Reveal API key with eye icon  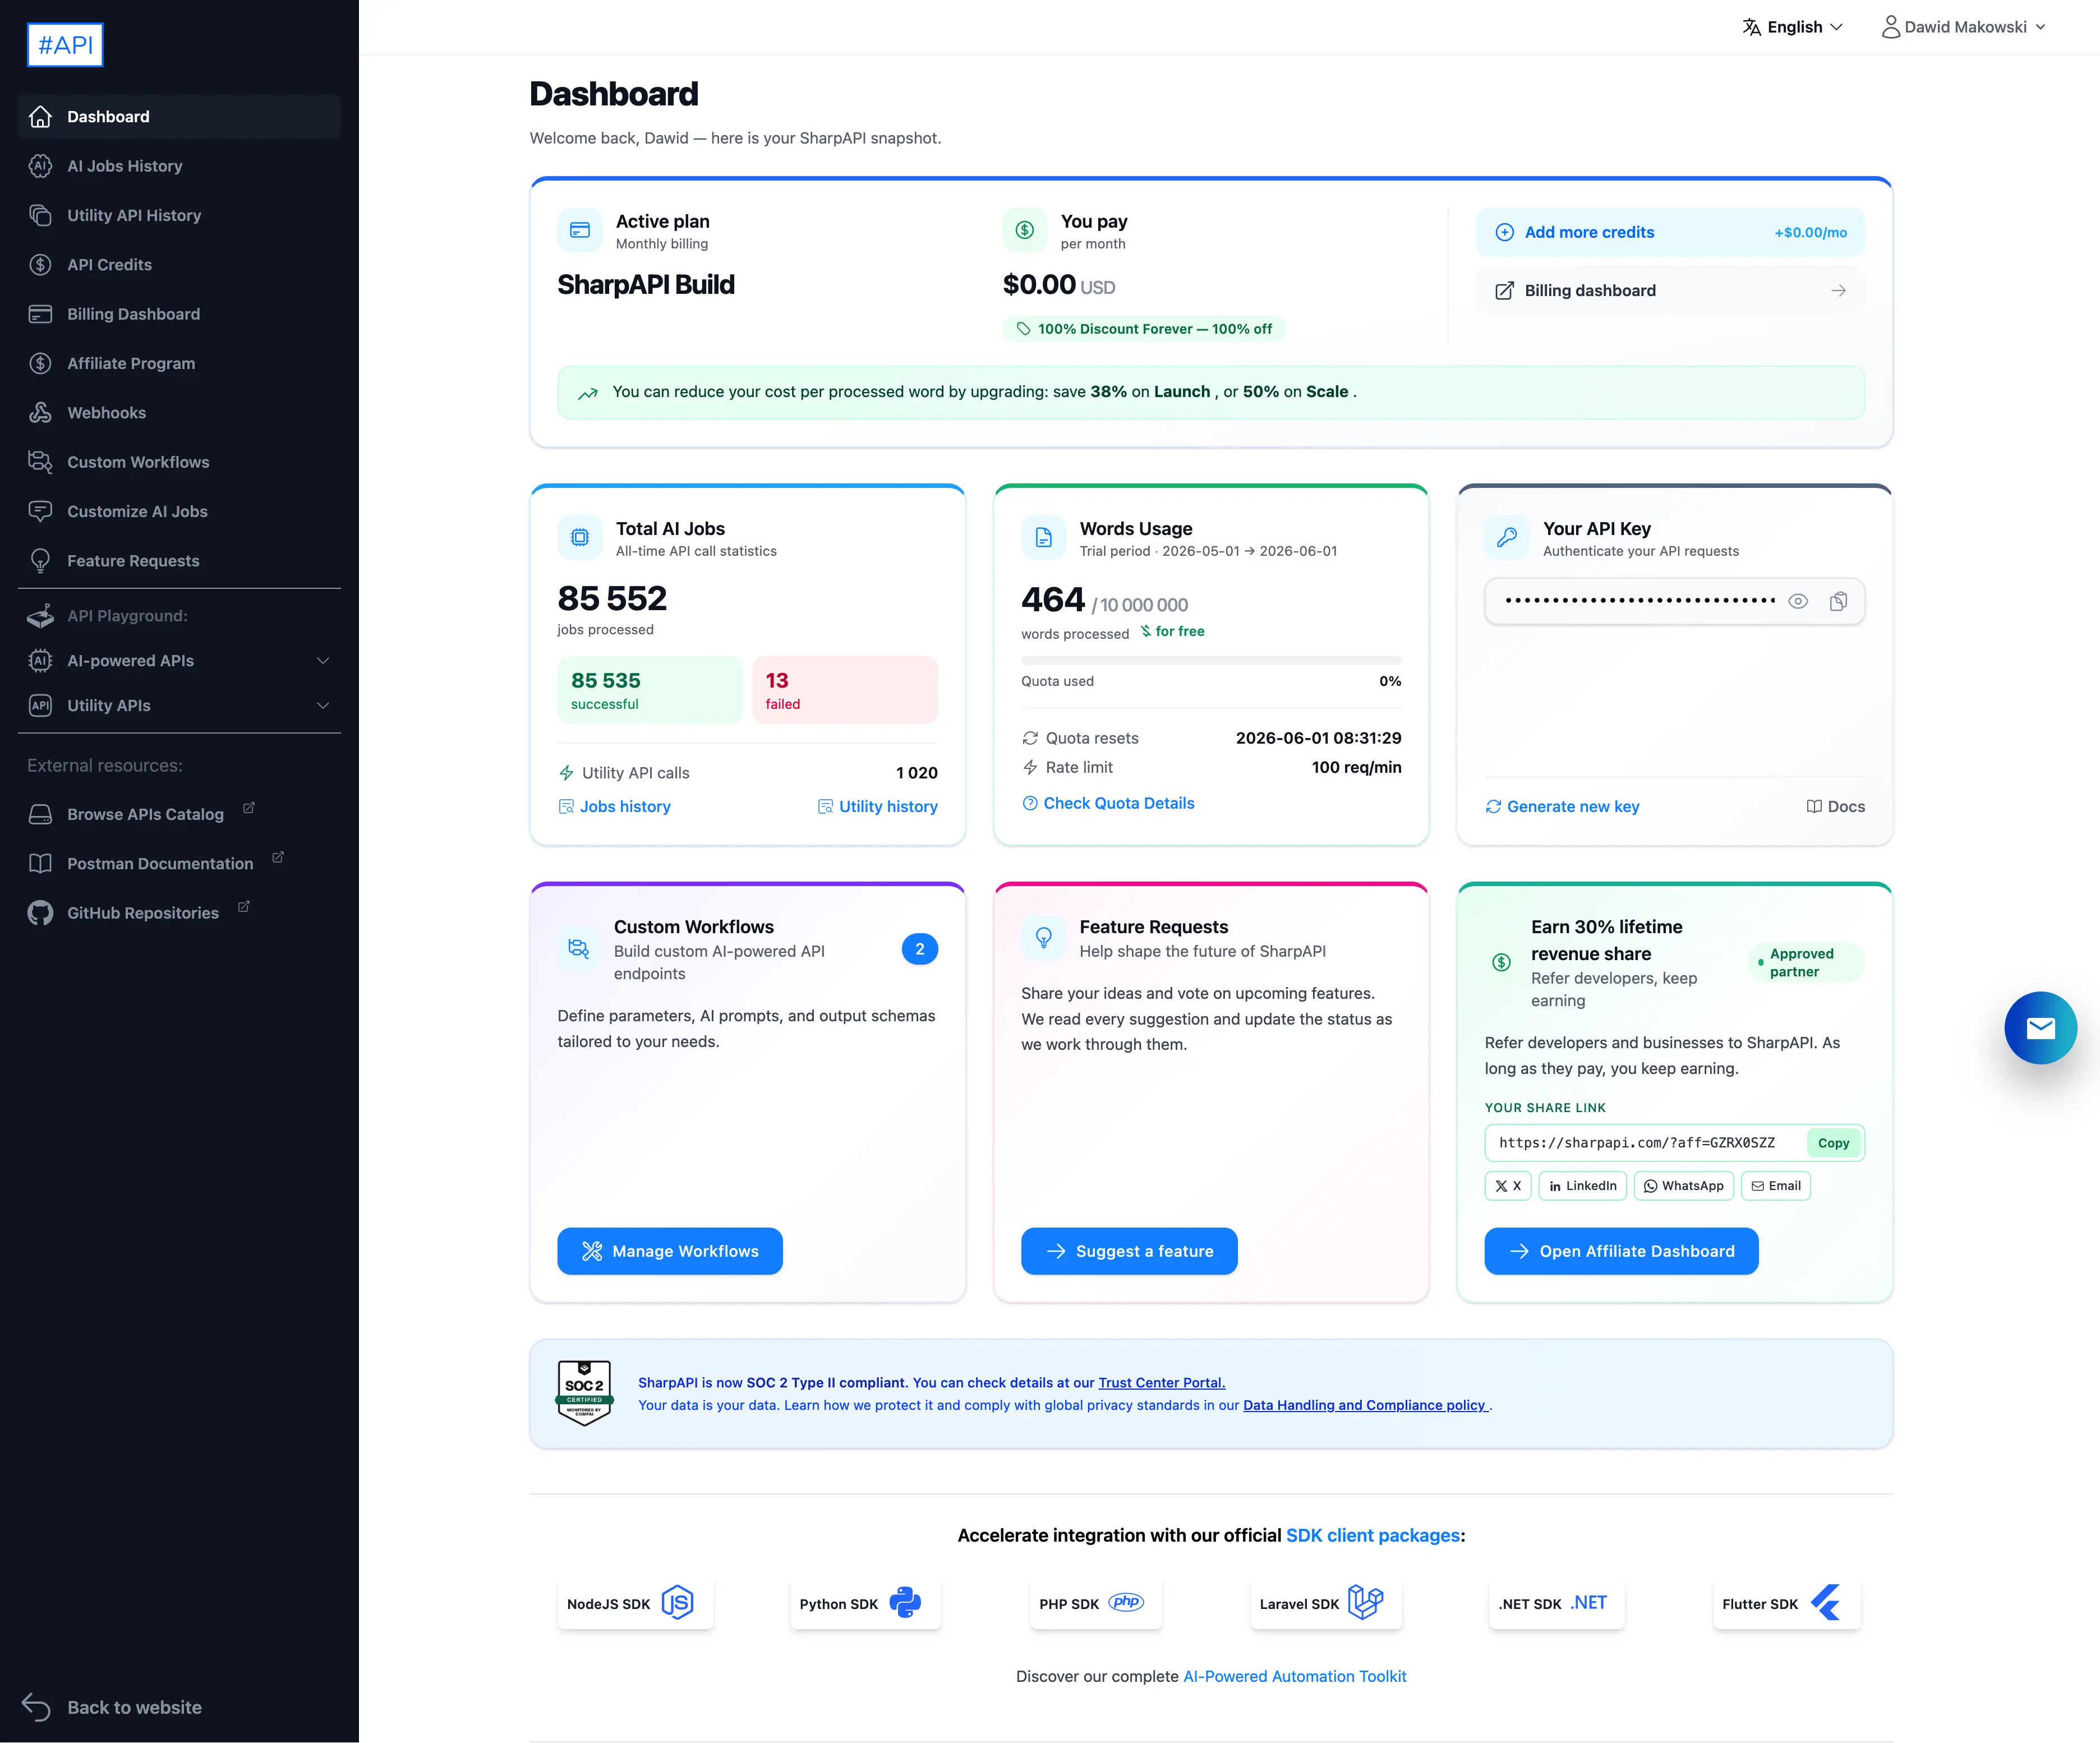click(1798, 602)
